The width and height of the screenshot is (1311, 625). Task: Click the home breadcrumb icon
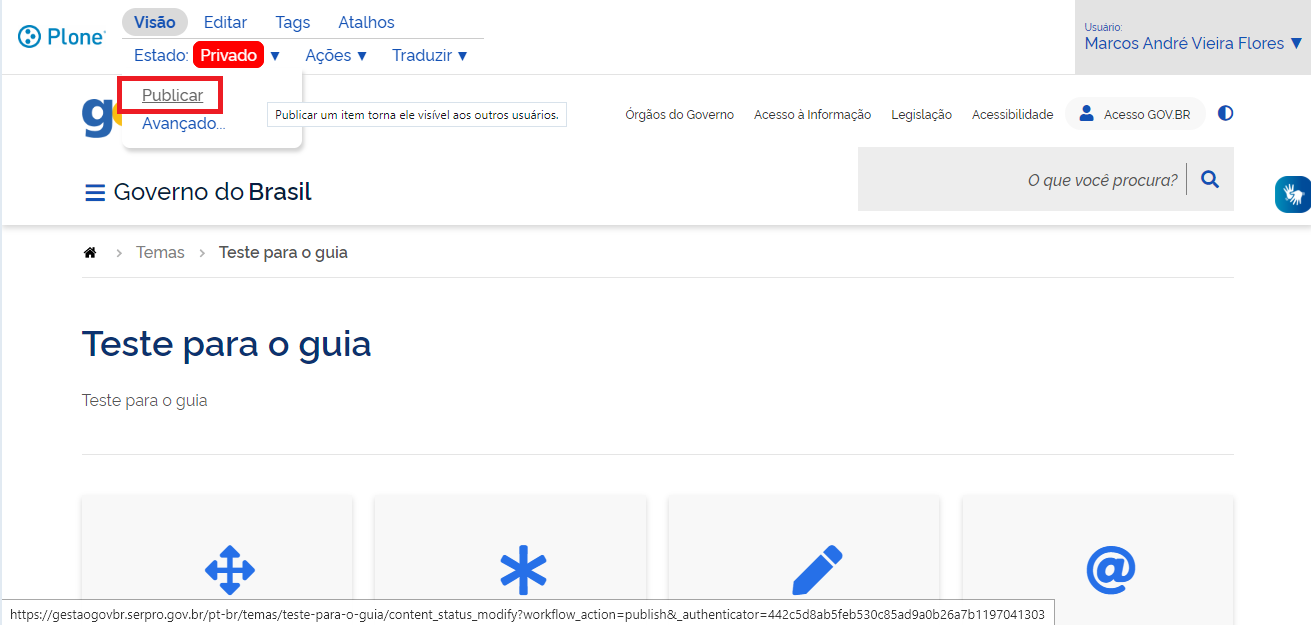point(89,253)
